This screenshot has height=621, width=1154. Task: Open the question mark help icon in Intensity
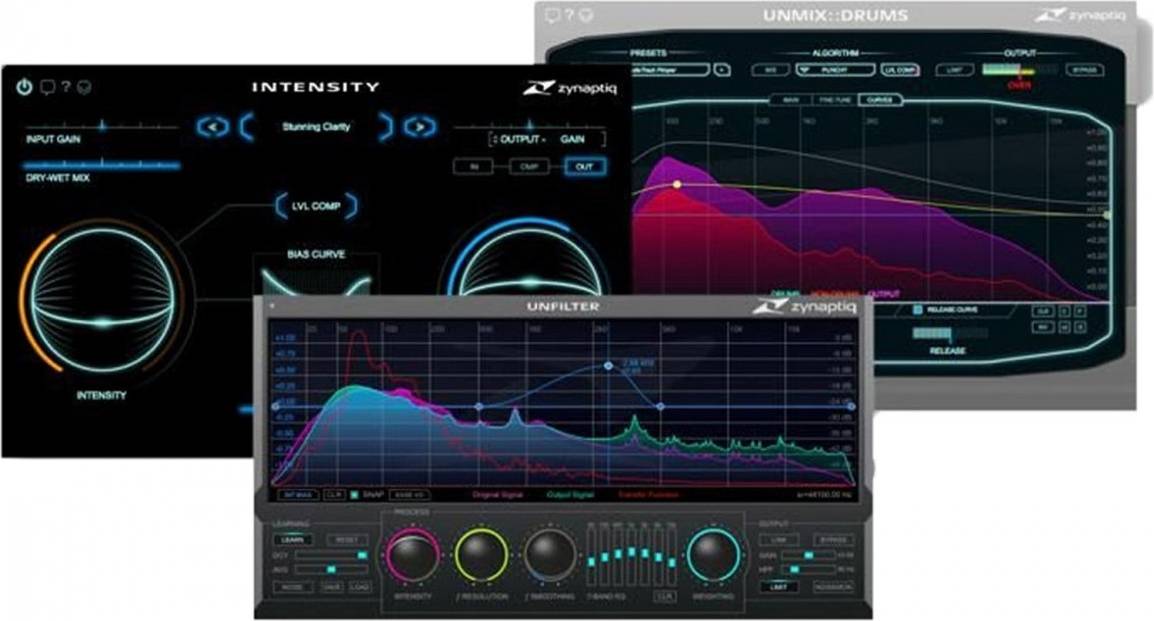pos(66,87)
